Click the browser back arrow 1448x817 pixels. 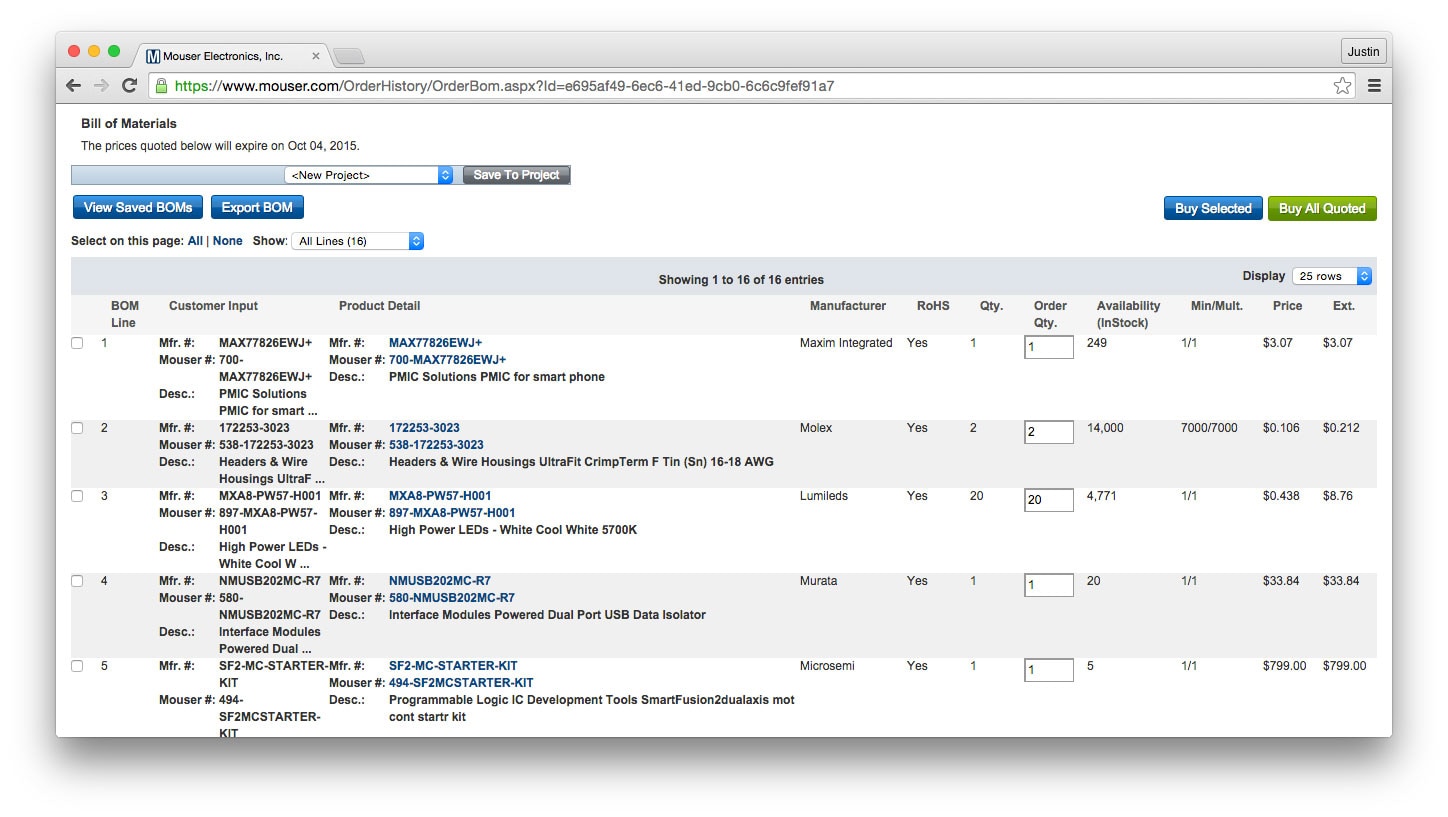point(73,86)
